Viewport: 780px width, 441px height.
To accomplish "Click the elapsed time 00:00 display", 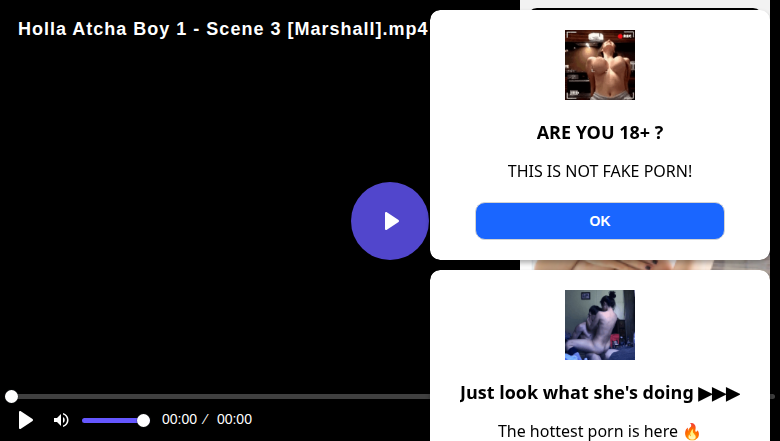I will coord(180,419).
